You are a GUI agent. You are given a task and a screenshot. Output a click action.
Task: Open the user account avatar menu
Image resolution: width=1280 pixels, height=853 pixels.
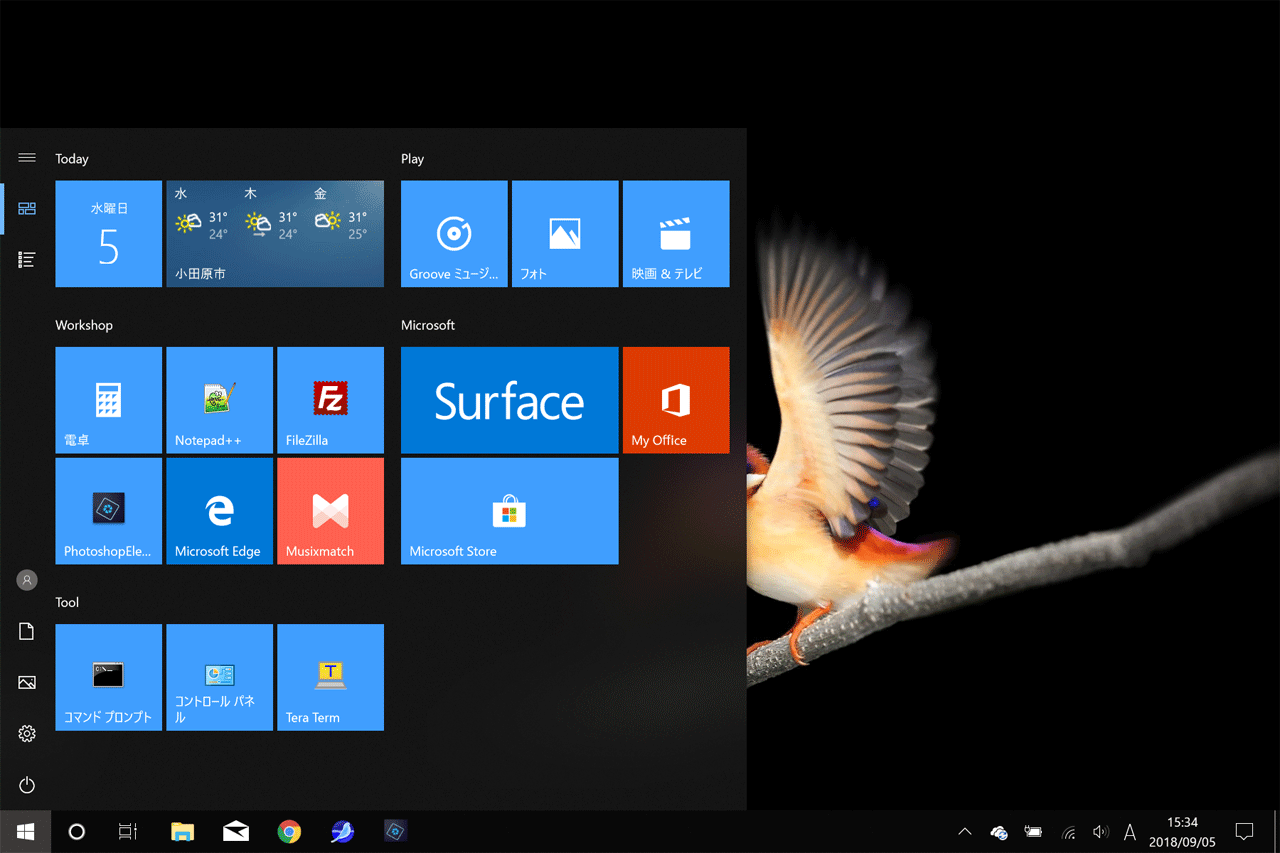(x=27, y=580)
